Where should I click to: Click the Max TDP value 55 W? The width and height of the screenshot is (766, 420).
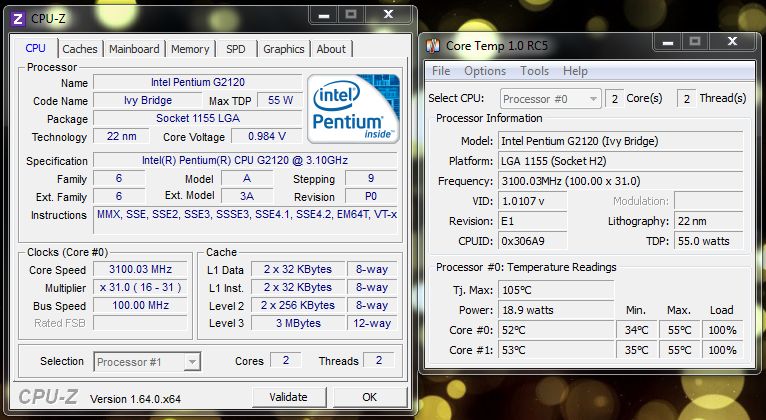pyautogui.click(x=280, y=100)
